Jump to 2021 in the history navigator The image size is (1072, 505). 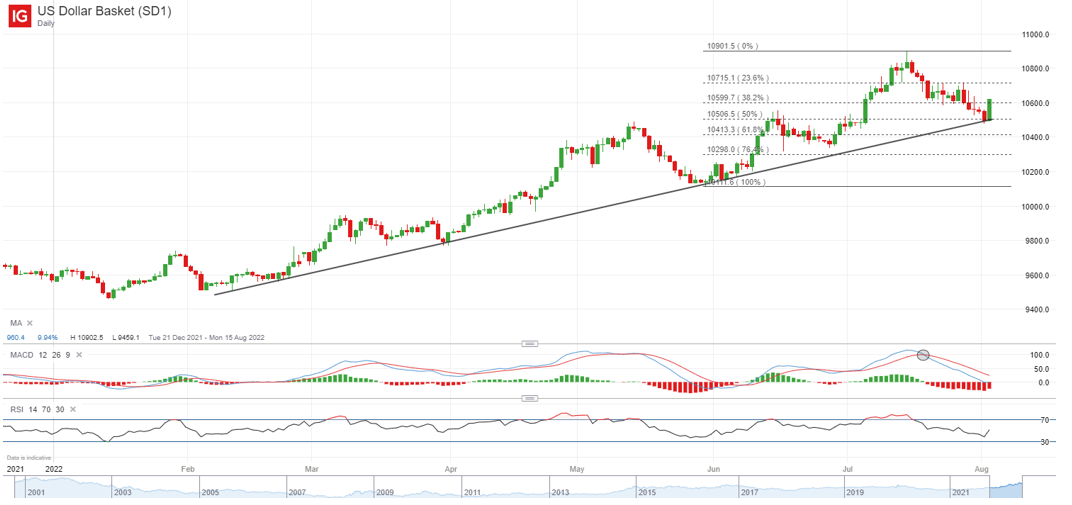961,493
